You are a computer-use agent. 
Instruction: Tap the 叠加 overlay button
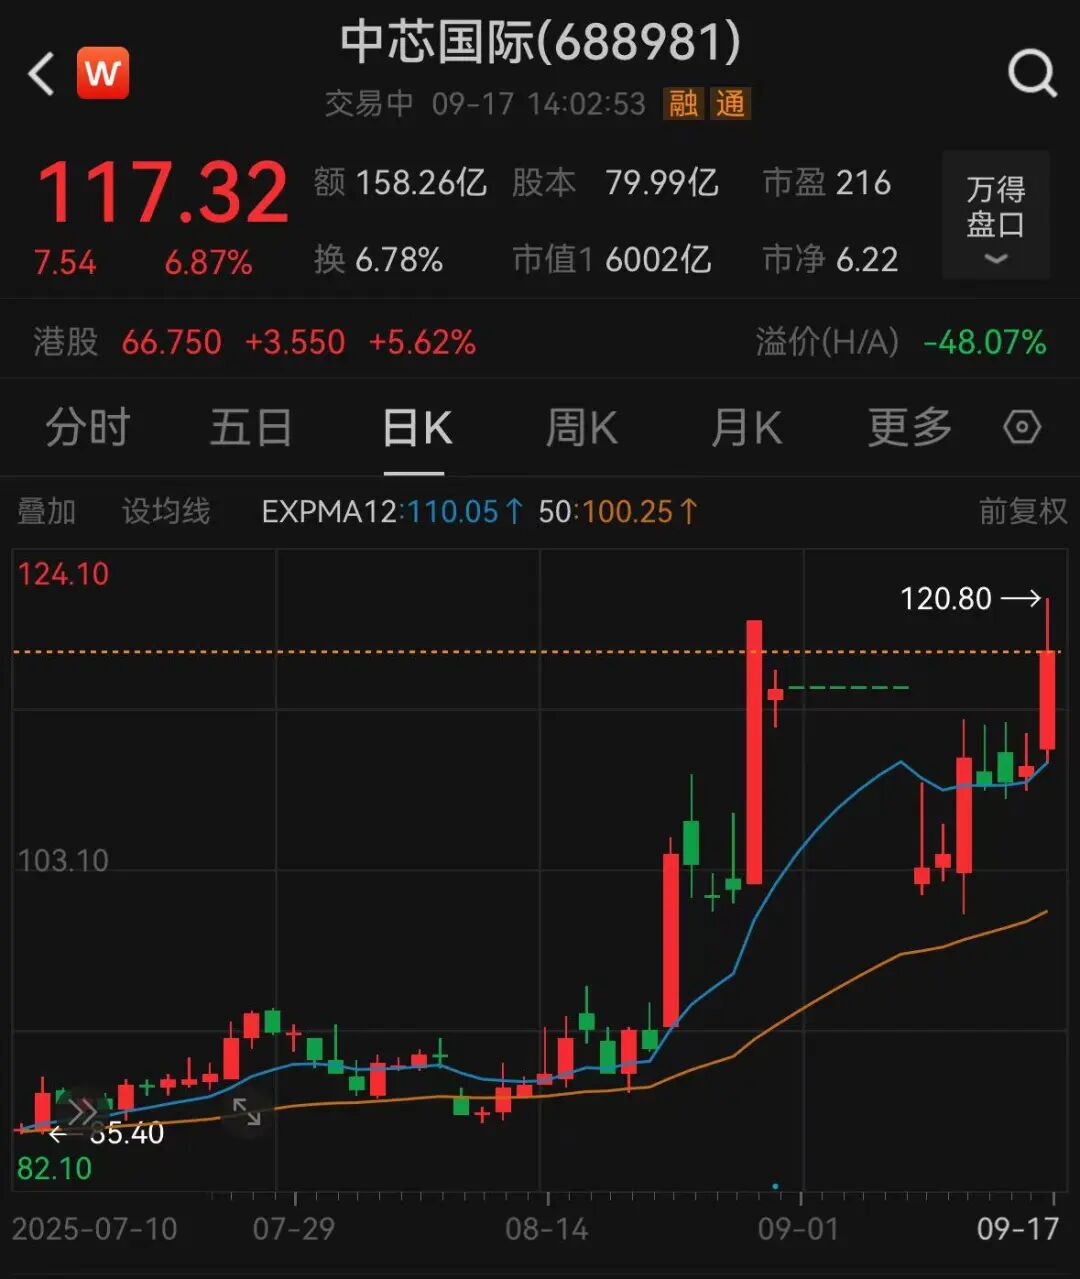tap(46, 511)
